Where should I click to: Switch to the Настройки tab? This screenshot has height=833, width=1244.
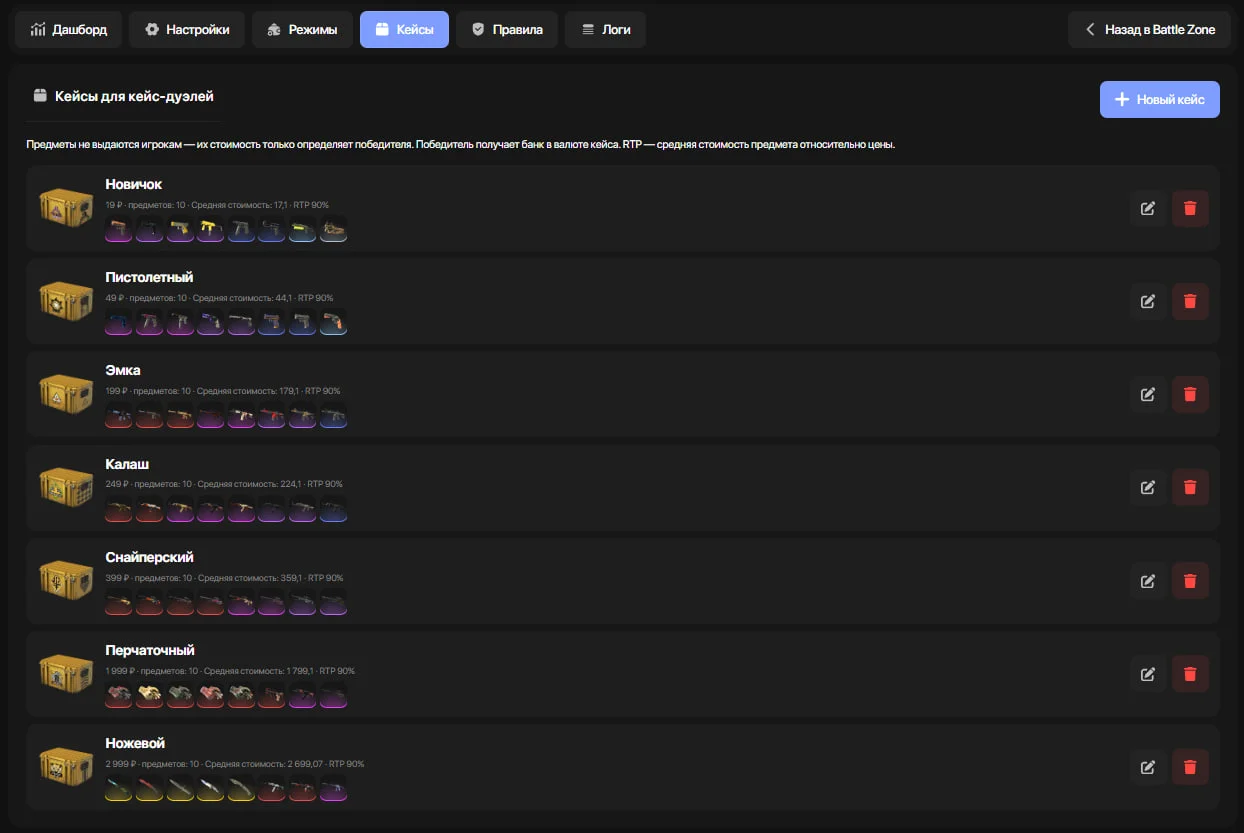pyautogui.click(x=187, y=30)
